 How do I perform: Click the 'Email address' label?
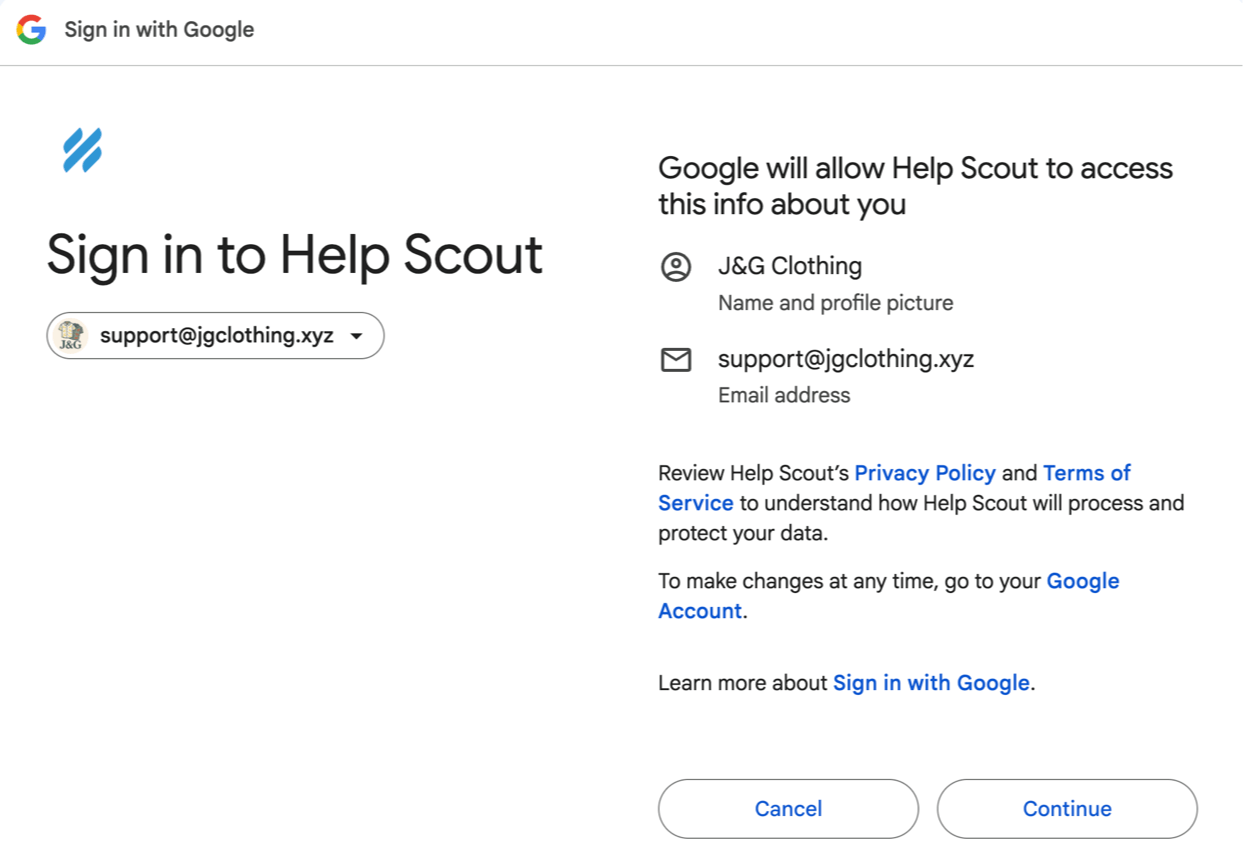pos(784,395)
